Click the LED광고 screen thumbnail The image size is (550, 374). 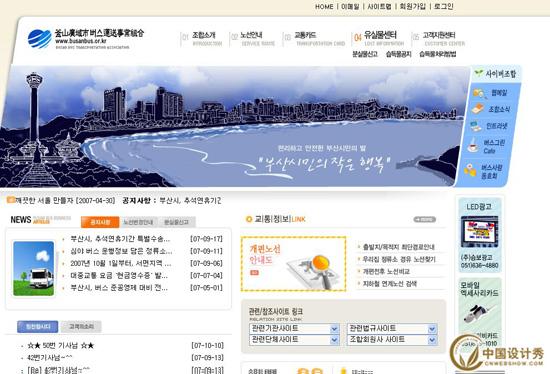click(479, 232)
